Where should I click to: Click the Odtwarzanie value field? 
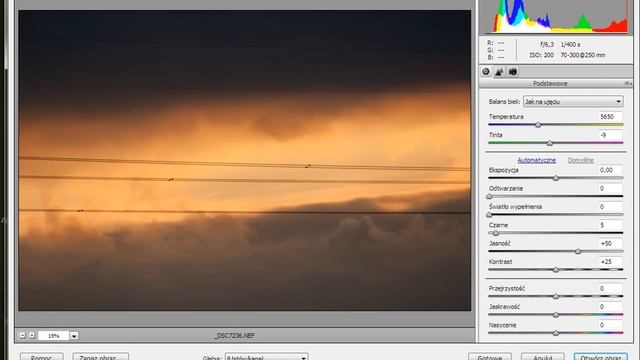pos(610,188)
